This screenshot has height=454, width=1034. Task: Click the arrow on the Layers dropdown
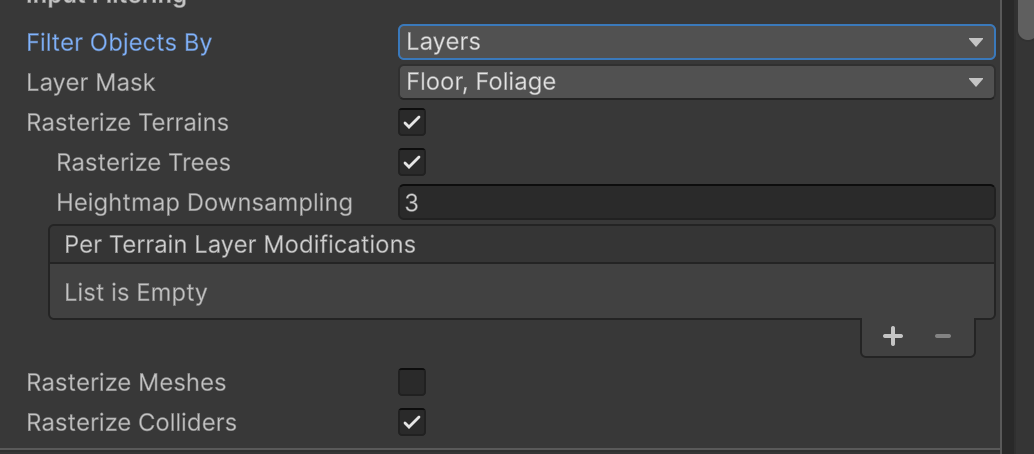click(976, 43)
